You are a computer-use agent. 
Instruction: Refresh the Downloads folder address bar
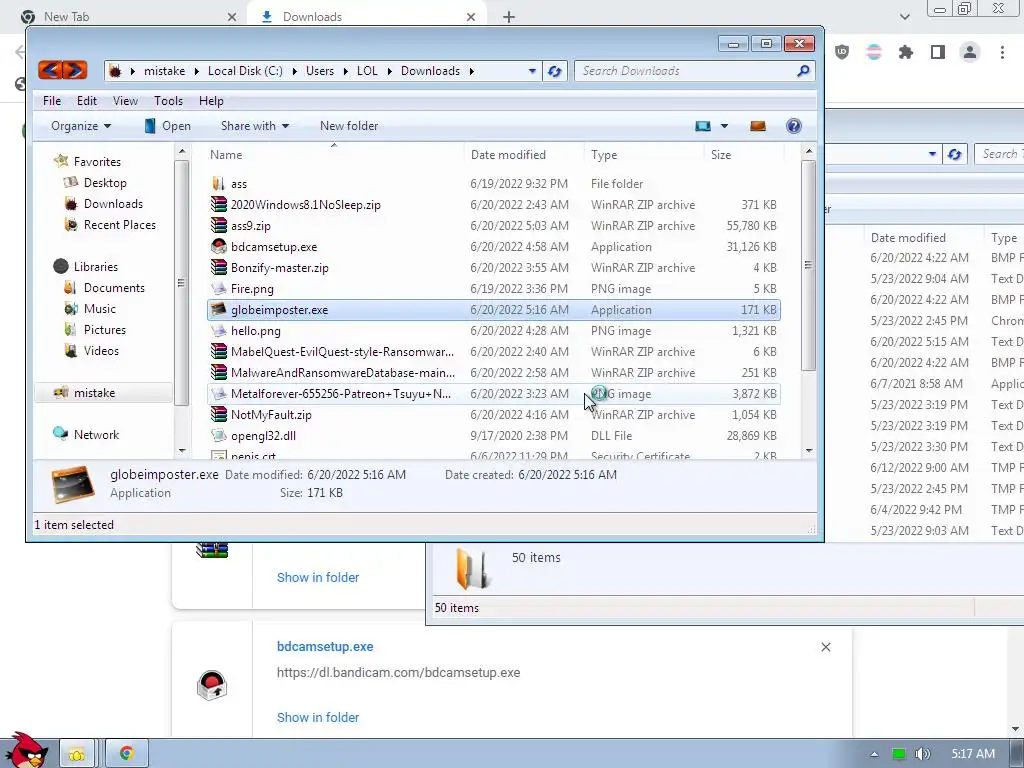[x=554, y=71]
